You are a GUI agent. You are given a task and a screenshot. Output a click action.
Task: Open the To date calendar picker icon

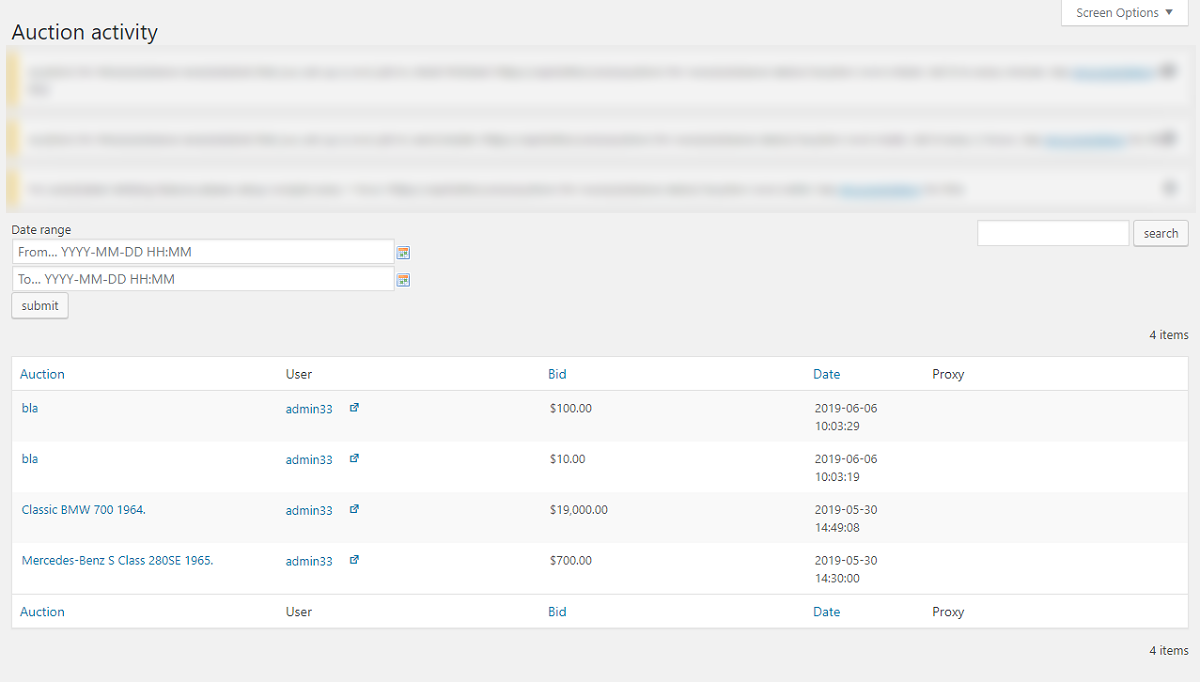403,279
